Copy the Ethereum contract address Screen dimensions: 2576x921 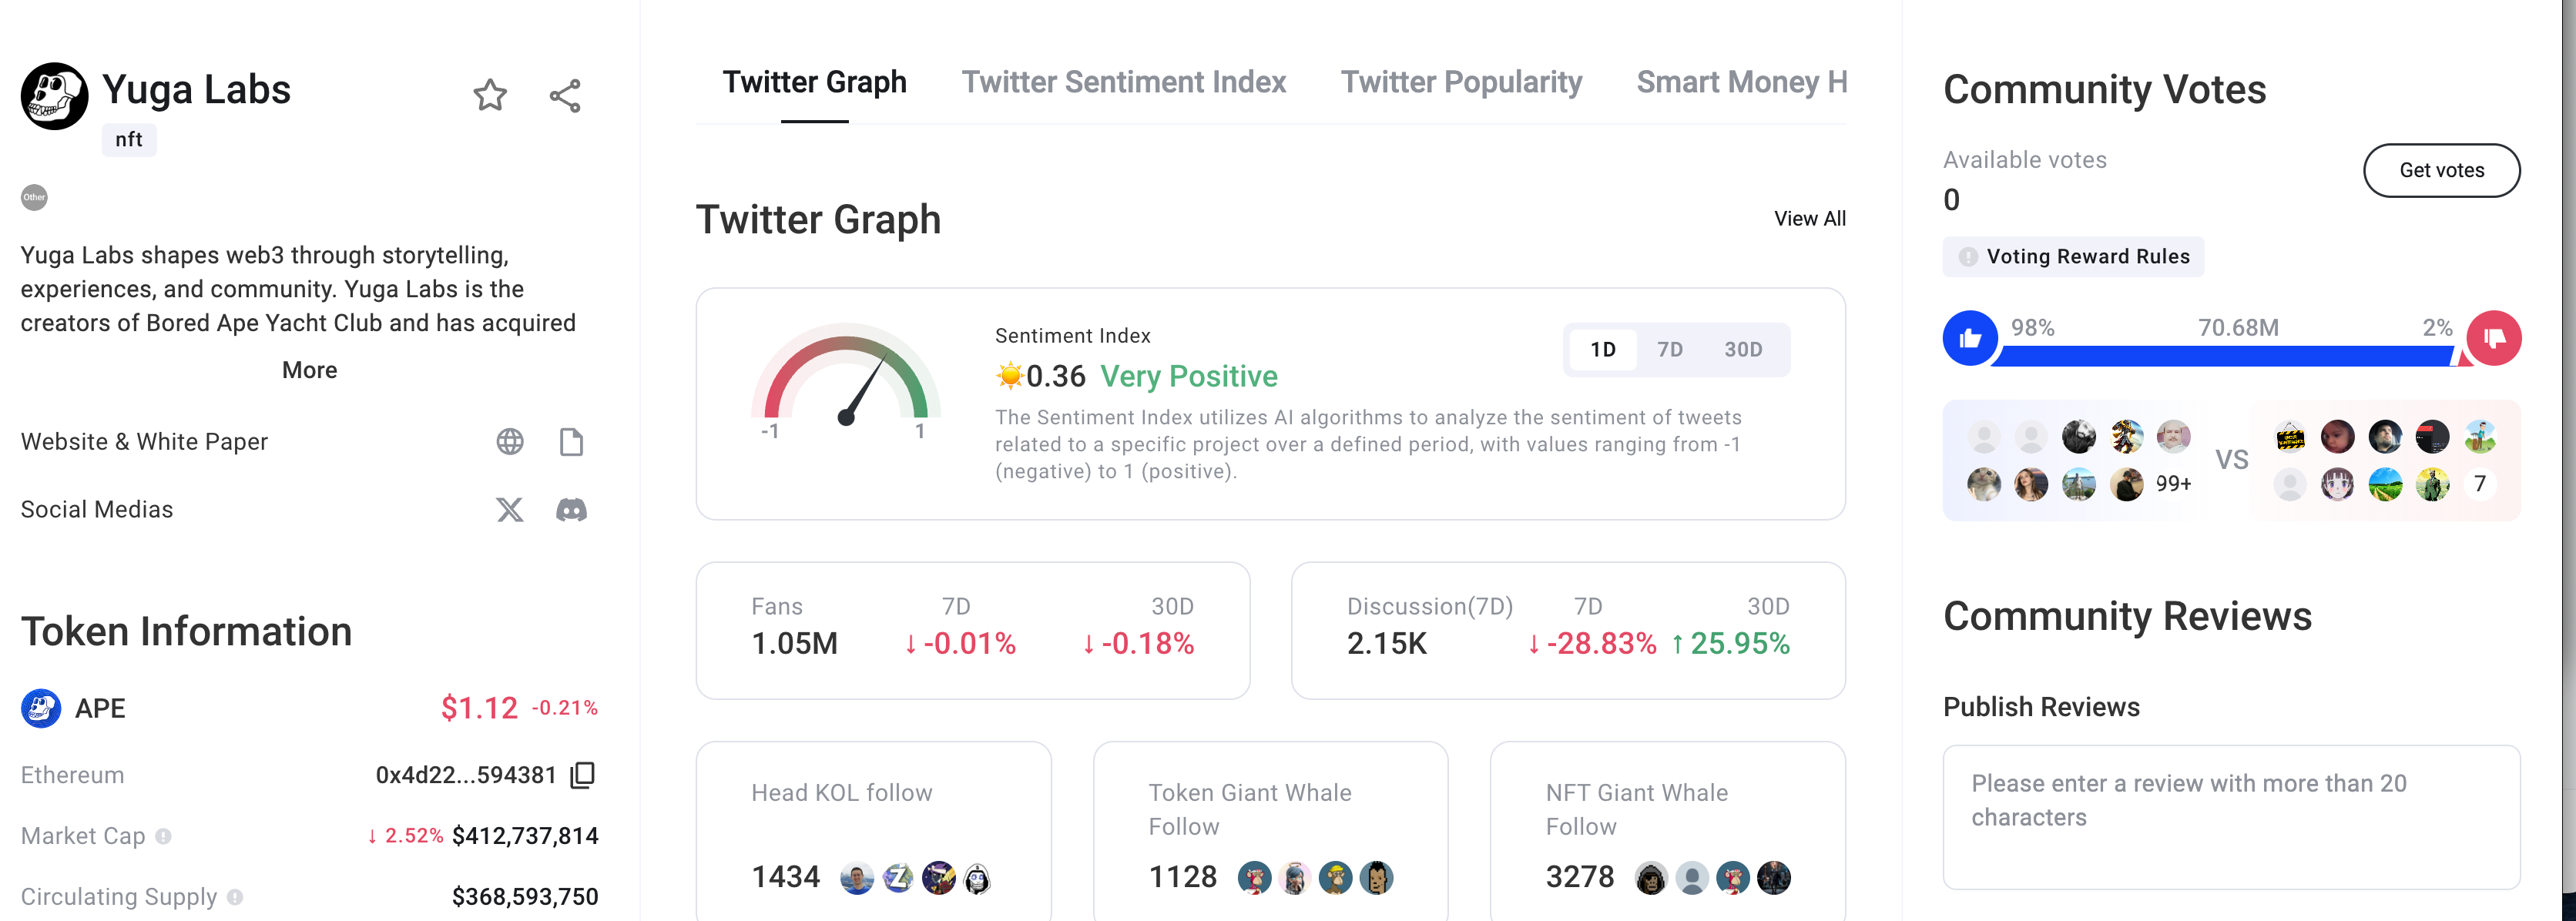pyautogui.click(x=583, y=775)
